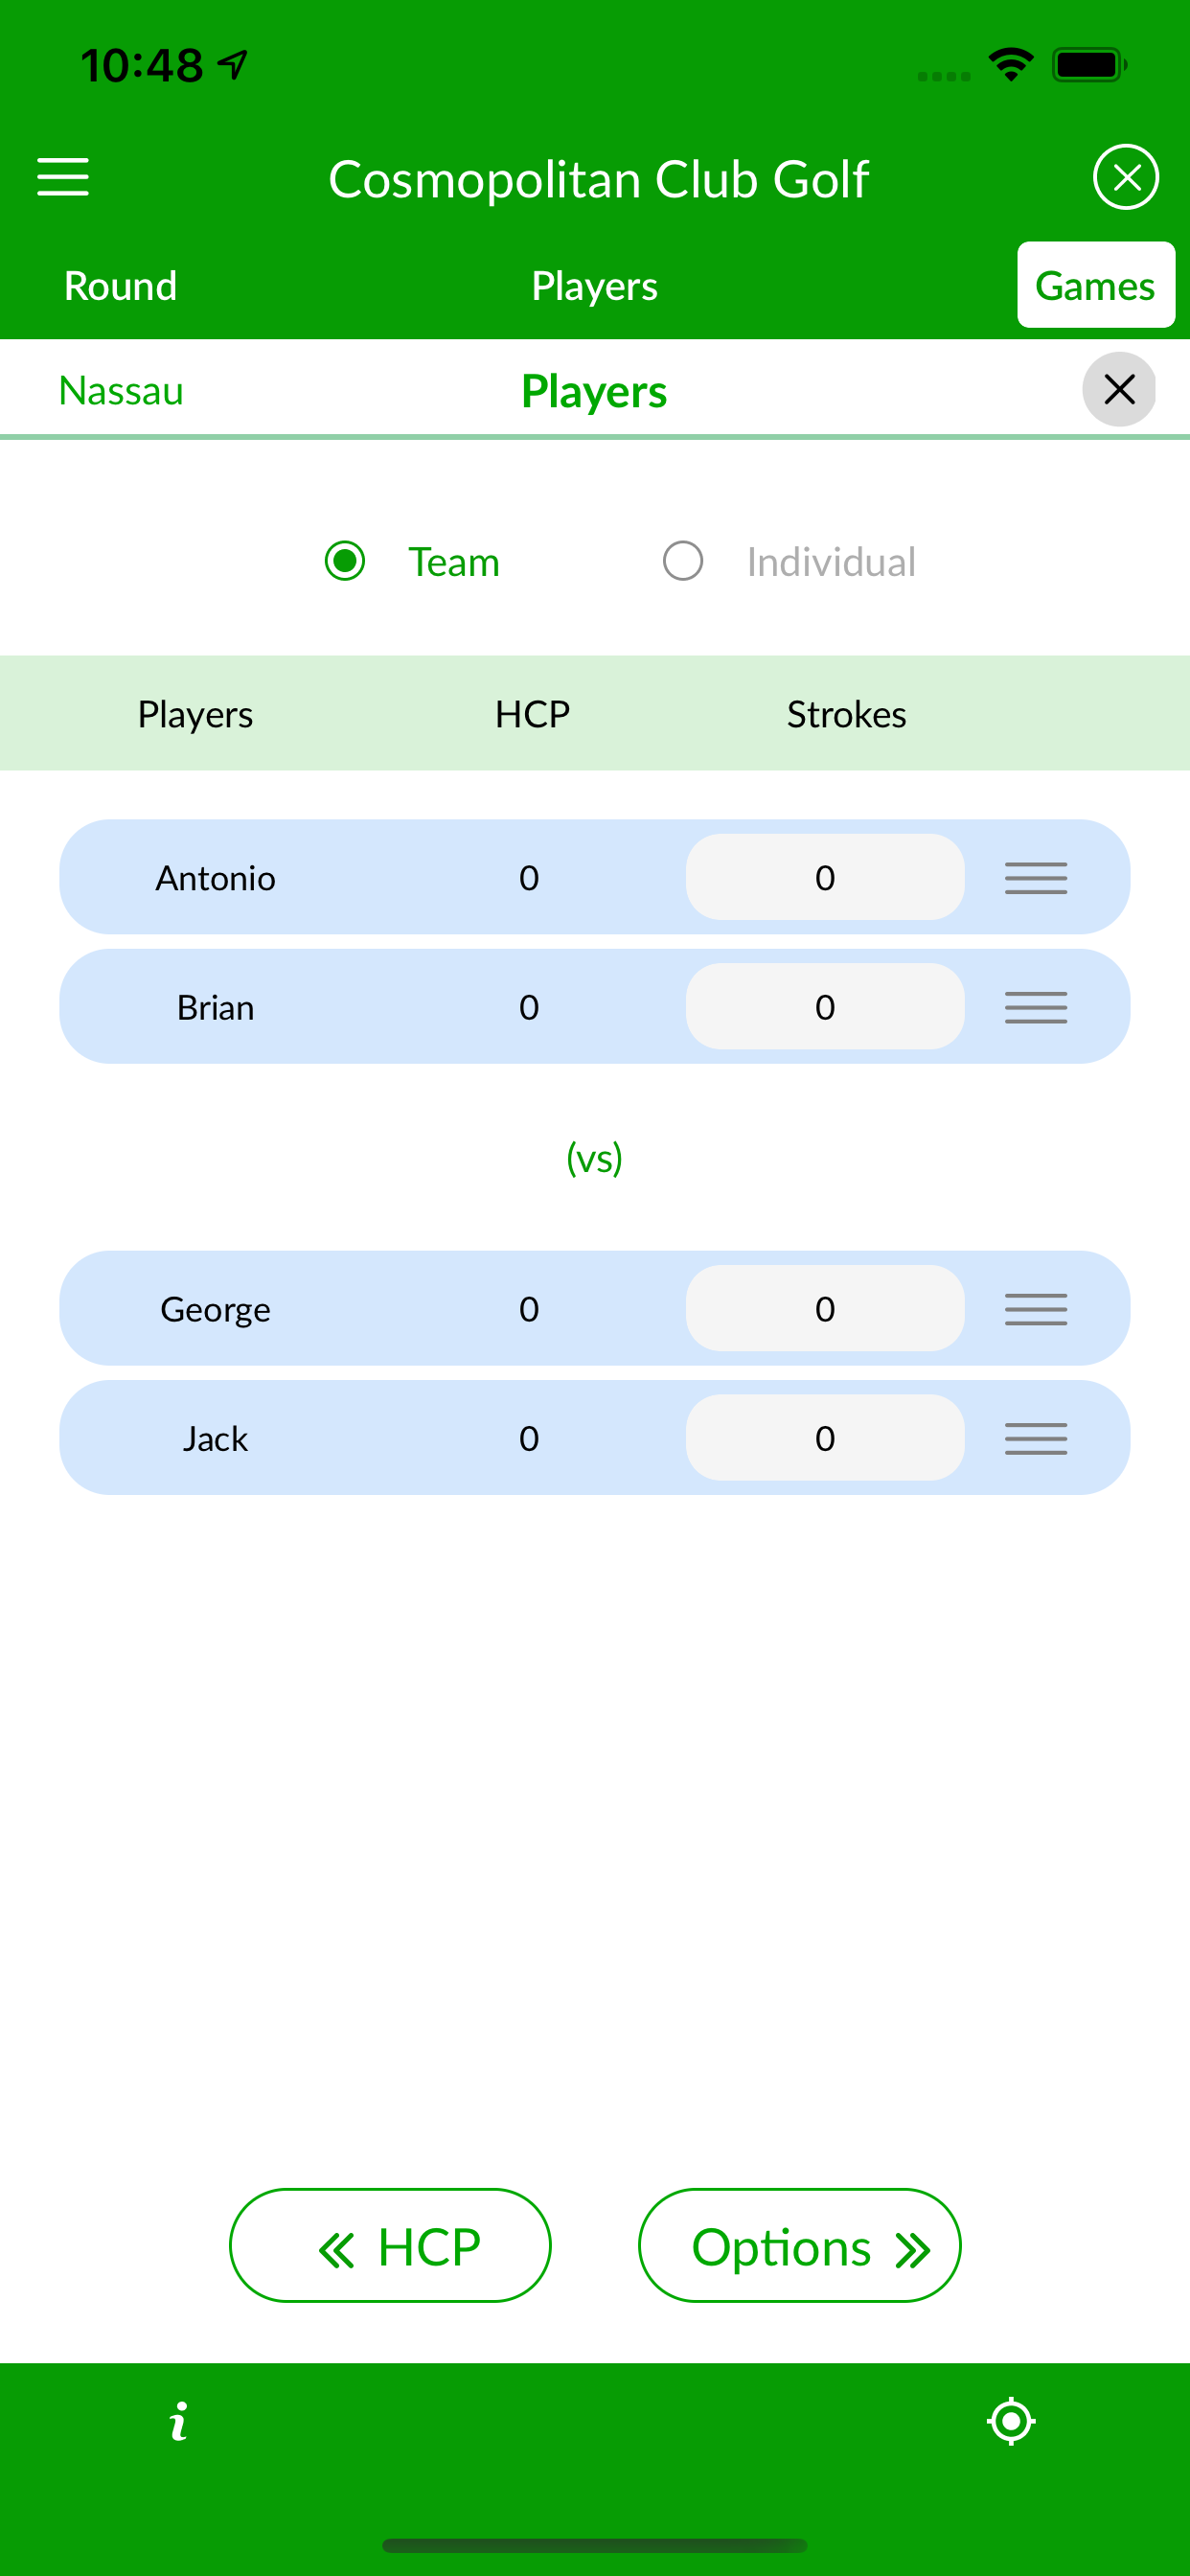Viewport: 1190px width, 2576px height.
Task: Tap Brian's reorder handle icon
Action: [1036, 1007]
